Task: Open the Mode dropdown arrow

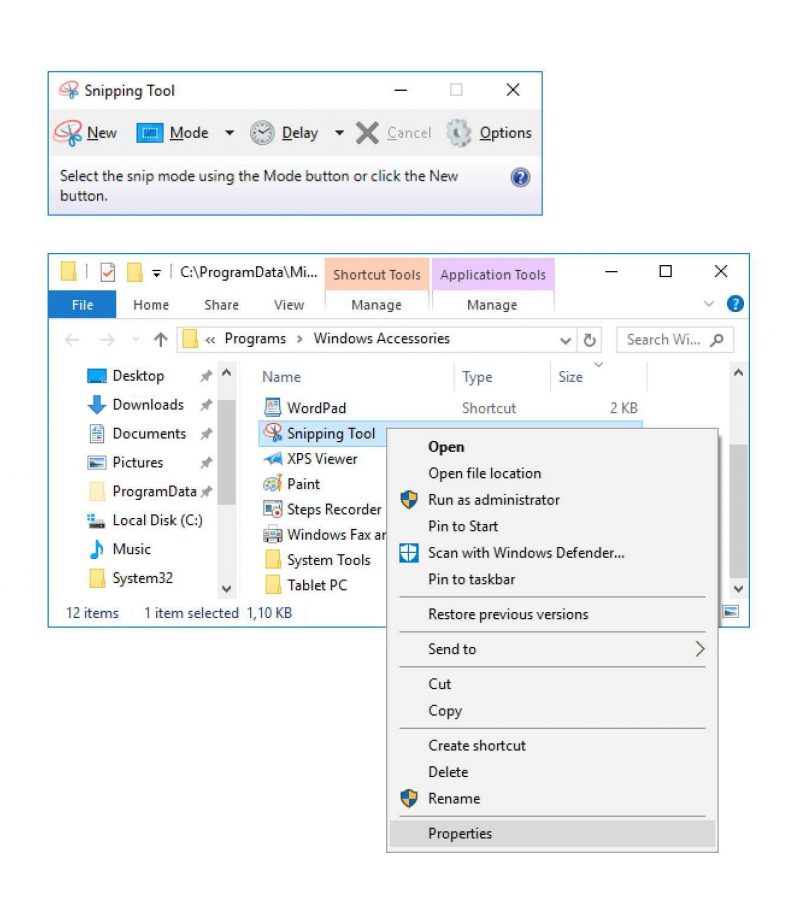Action: [230, 133]
